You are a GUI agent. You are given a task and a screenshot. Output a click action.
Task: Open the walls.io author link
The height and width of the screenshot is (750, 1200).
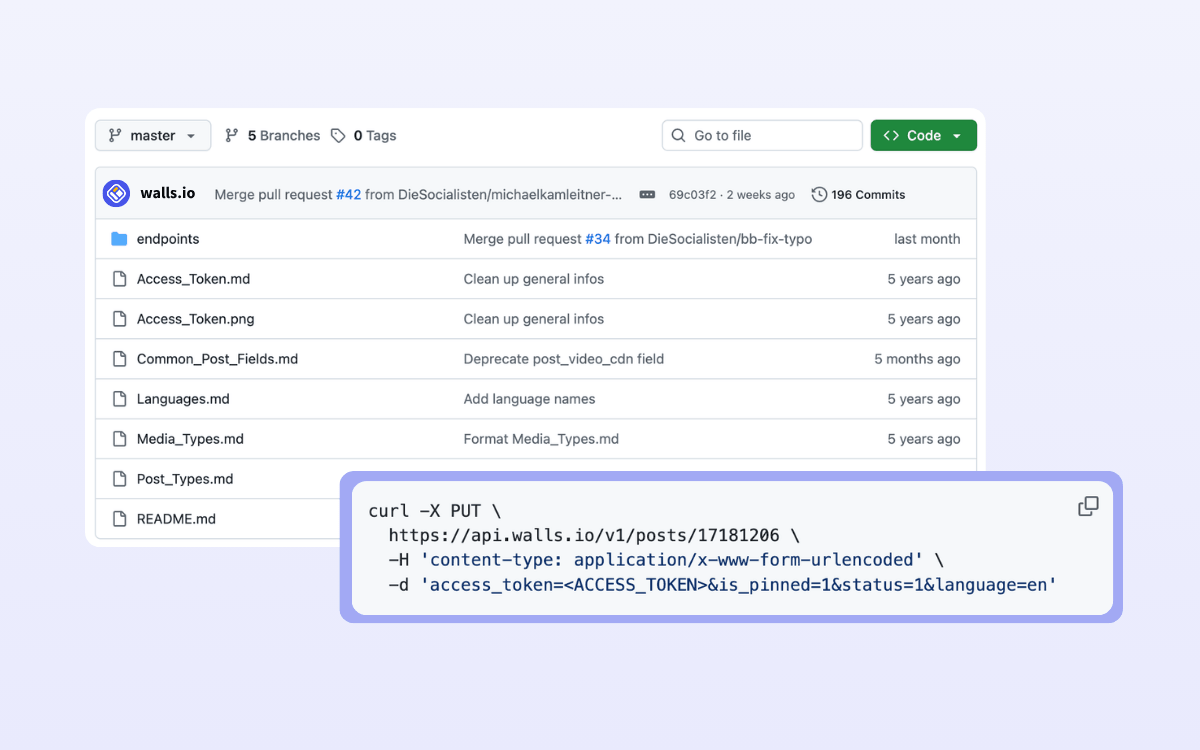tap(168, 193)
